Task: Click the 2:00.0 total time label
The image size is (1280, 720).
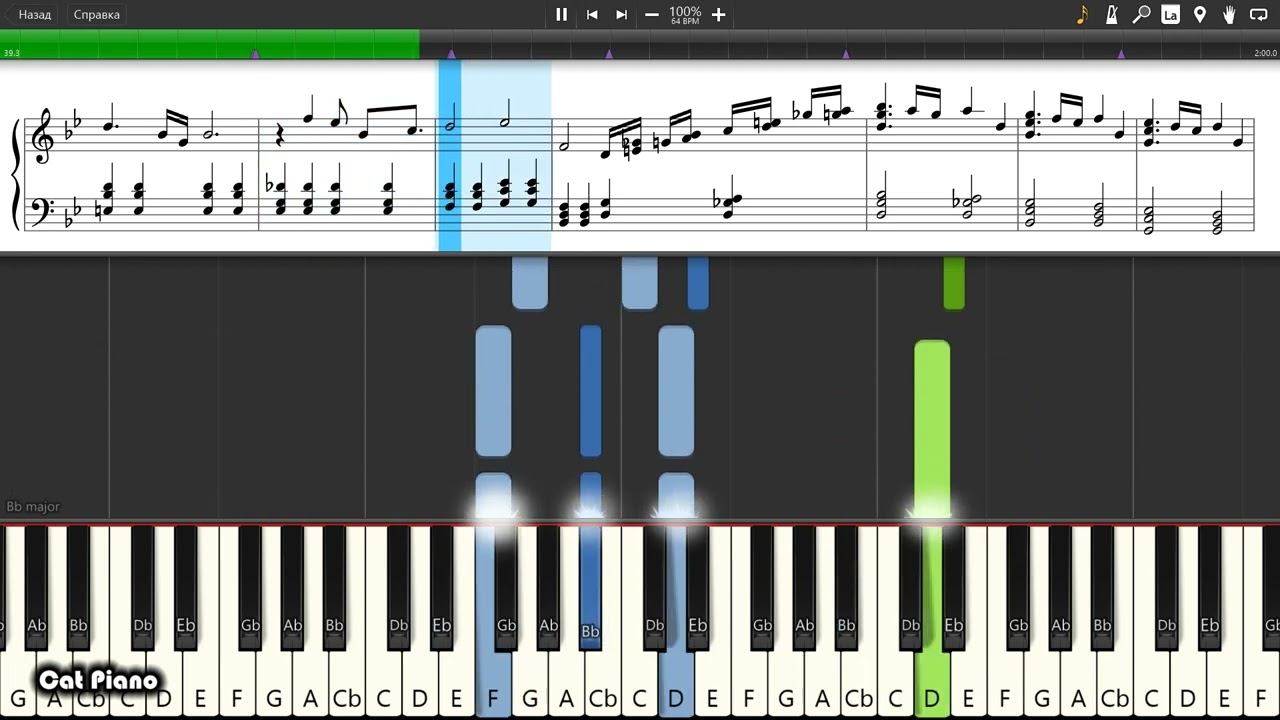Action: 1265,53
